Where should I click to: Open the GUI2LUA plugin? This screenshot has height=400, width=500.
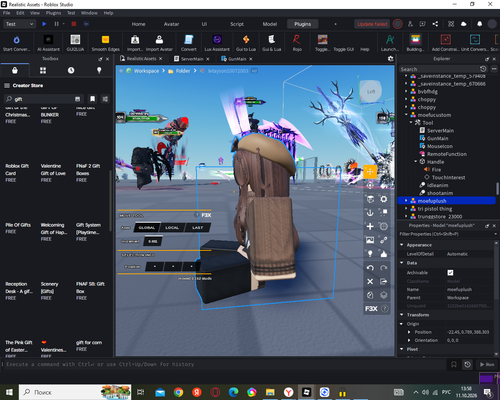75,43
